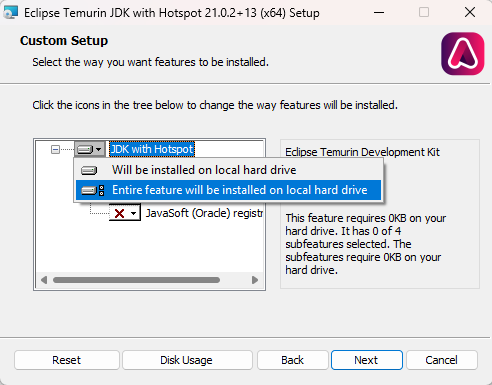Click the left arrow of tree scrollbar
This screenshot has width=492, height=385.
(x=44, y=280)
